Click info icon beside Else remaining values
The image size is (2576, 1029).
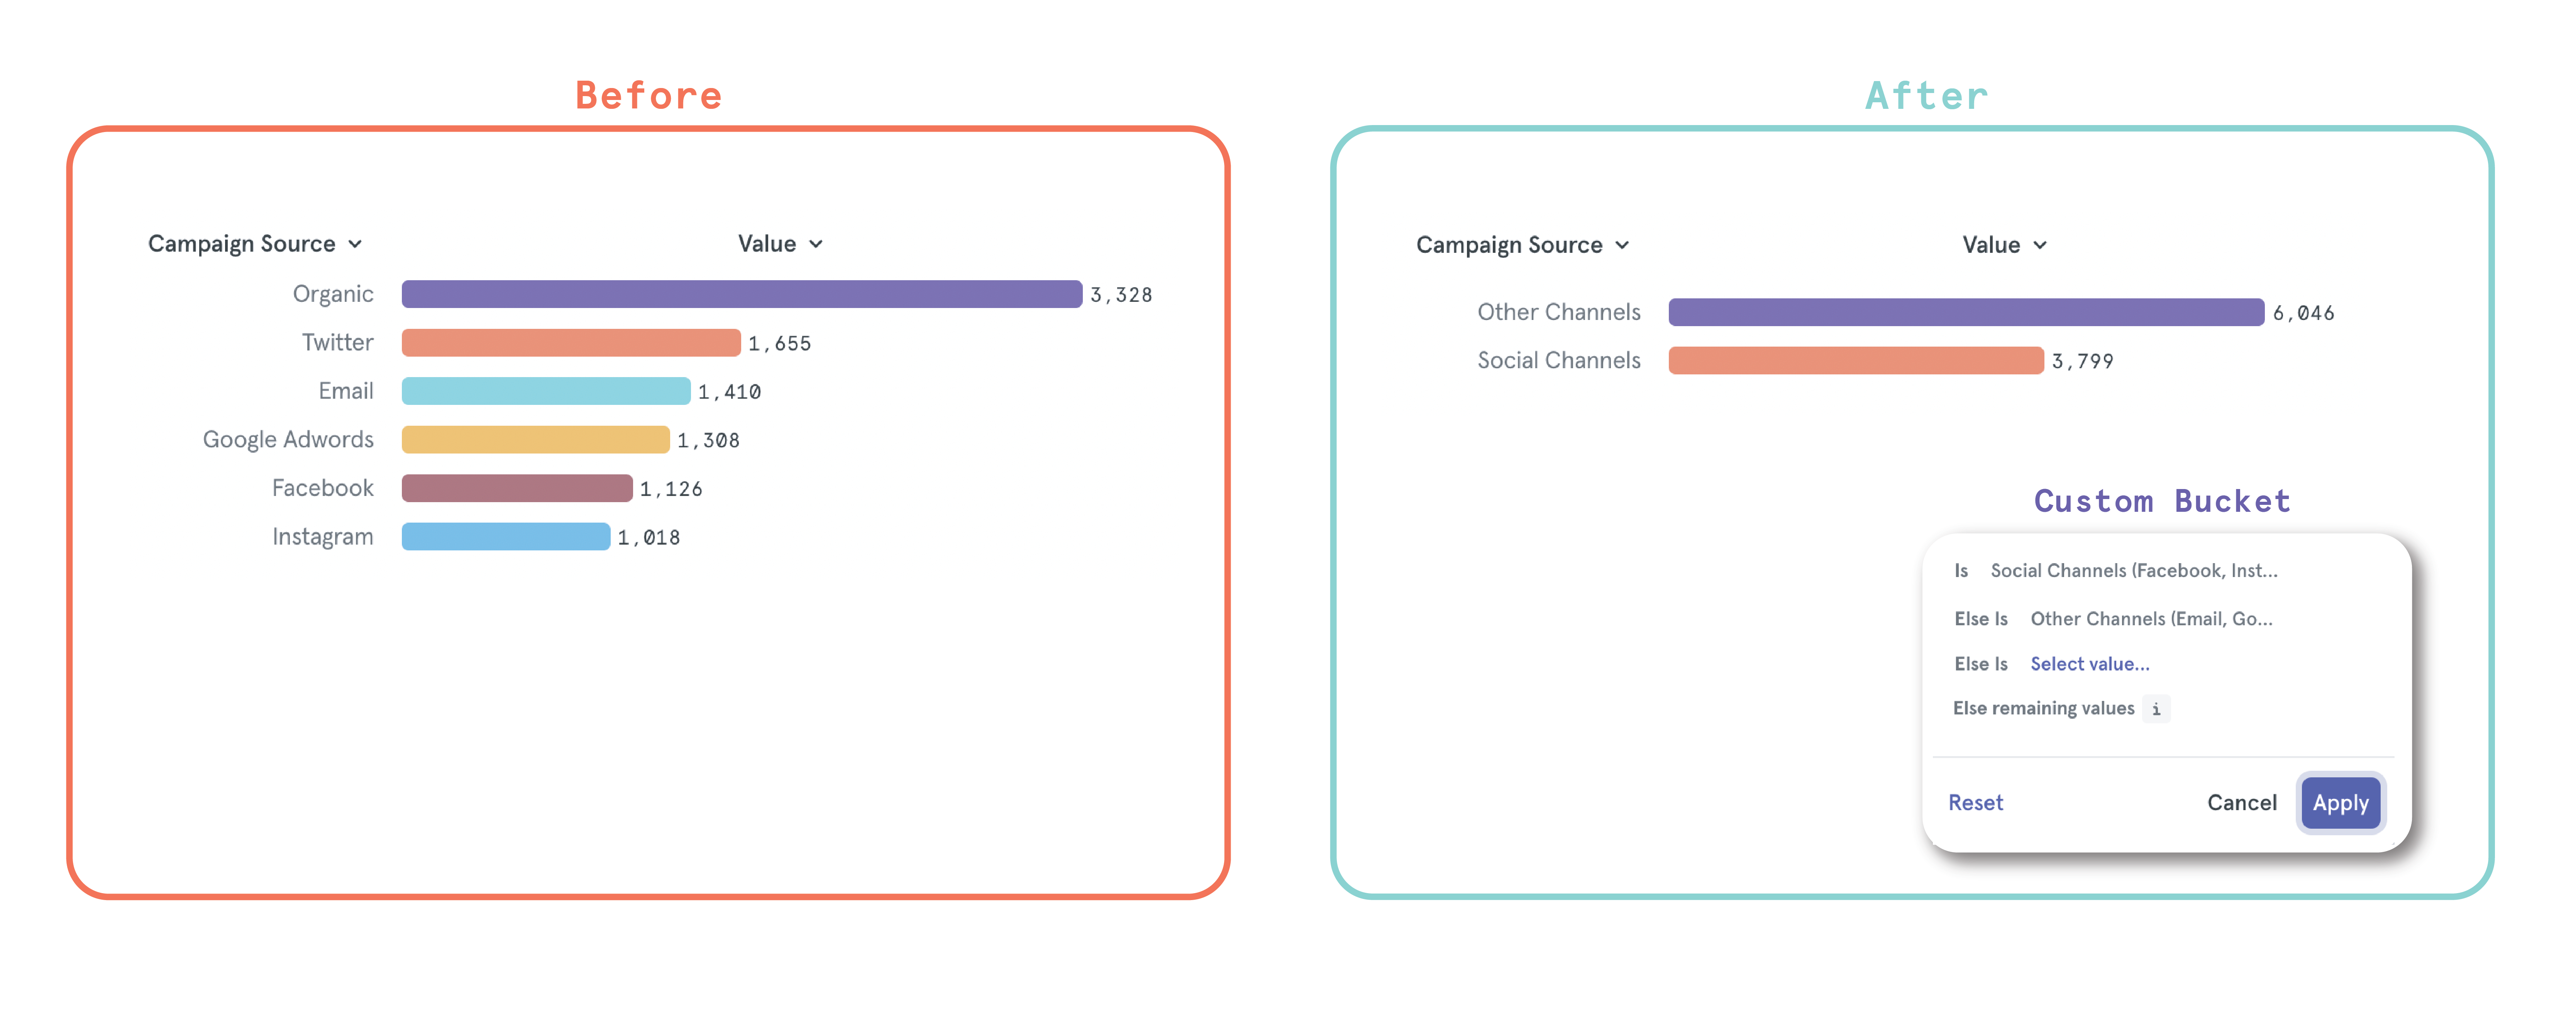pyautogui.click(x=2156, y=709)
